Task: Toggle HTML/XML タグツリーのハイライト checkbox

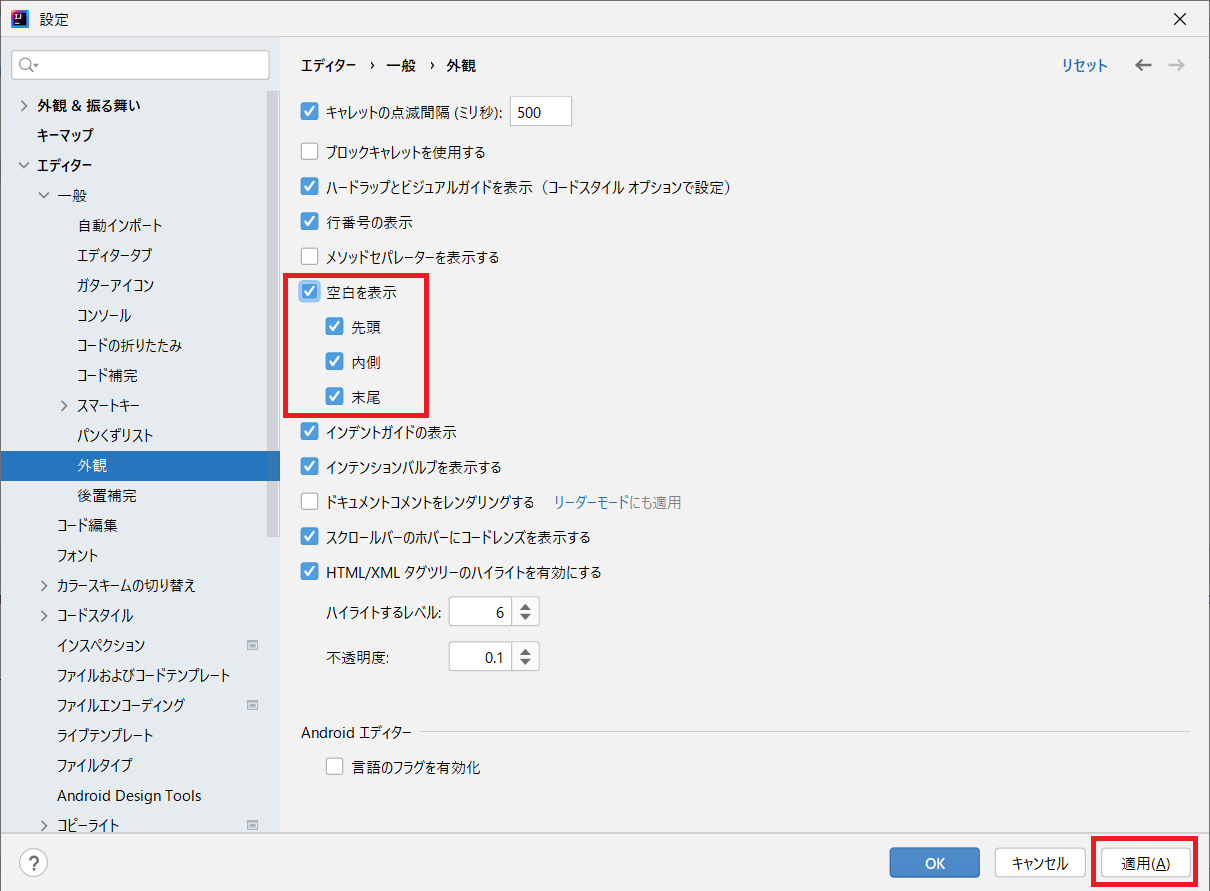Action: (310, 572)
